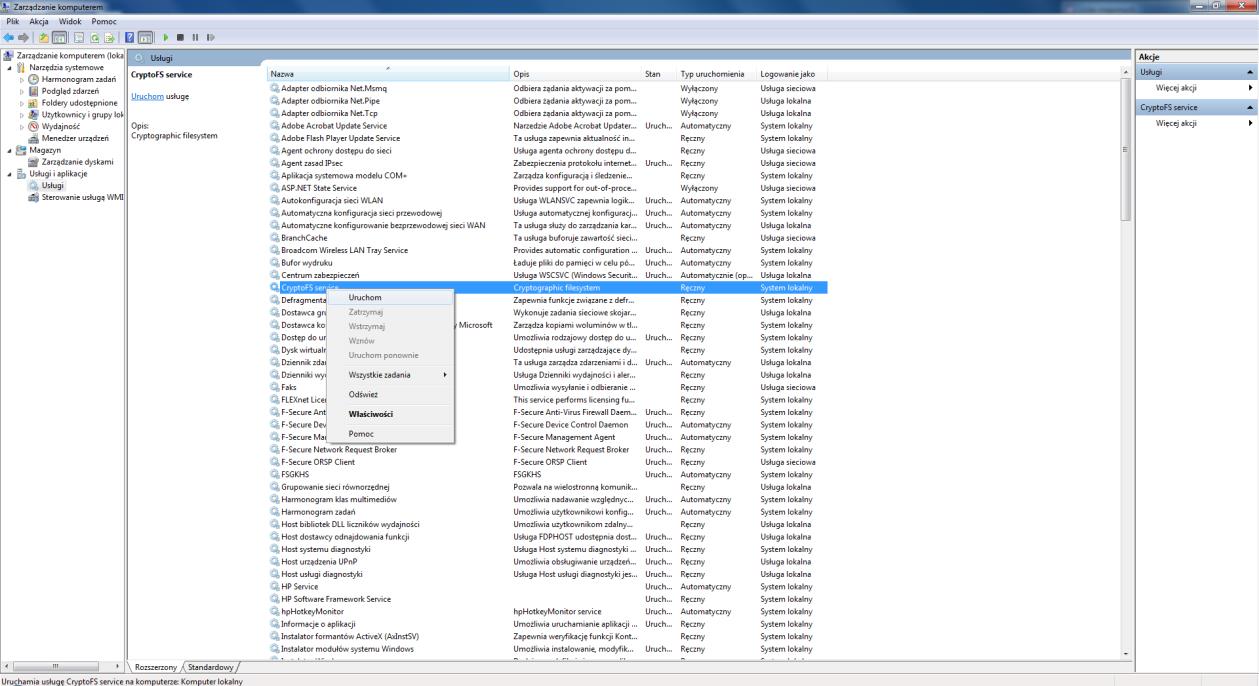Open the Widok menu
This screenshot has width=1259, height=686.
(70, 21)
